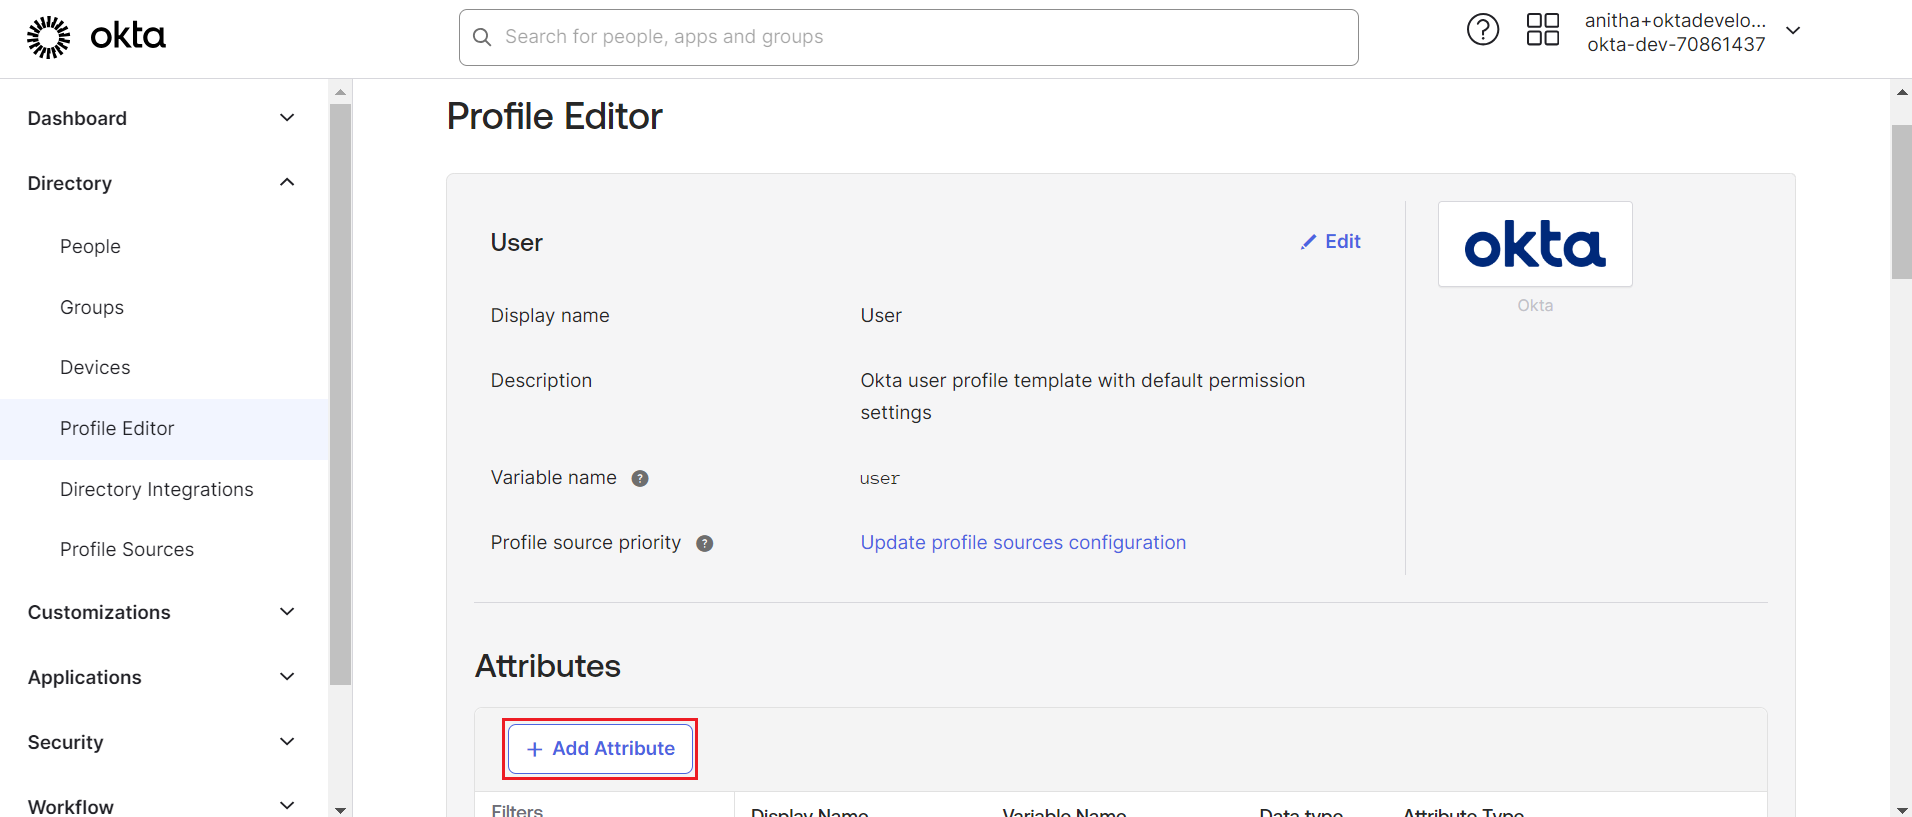
Task: Click the search magnifier icon
Action: (x=482, y=37)
